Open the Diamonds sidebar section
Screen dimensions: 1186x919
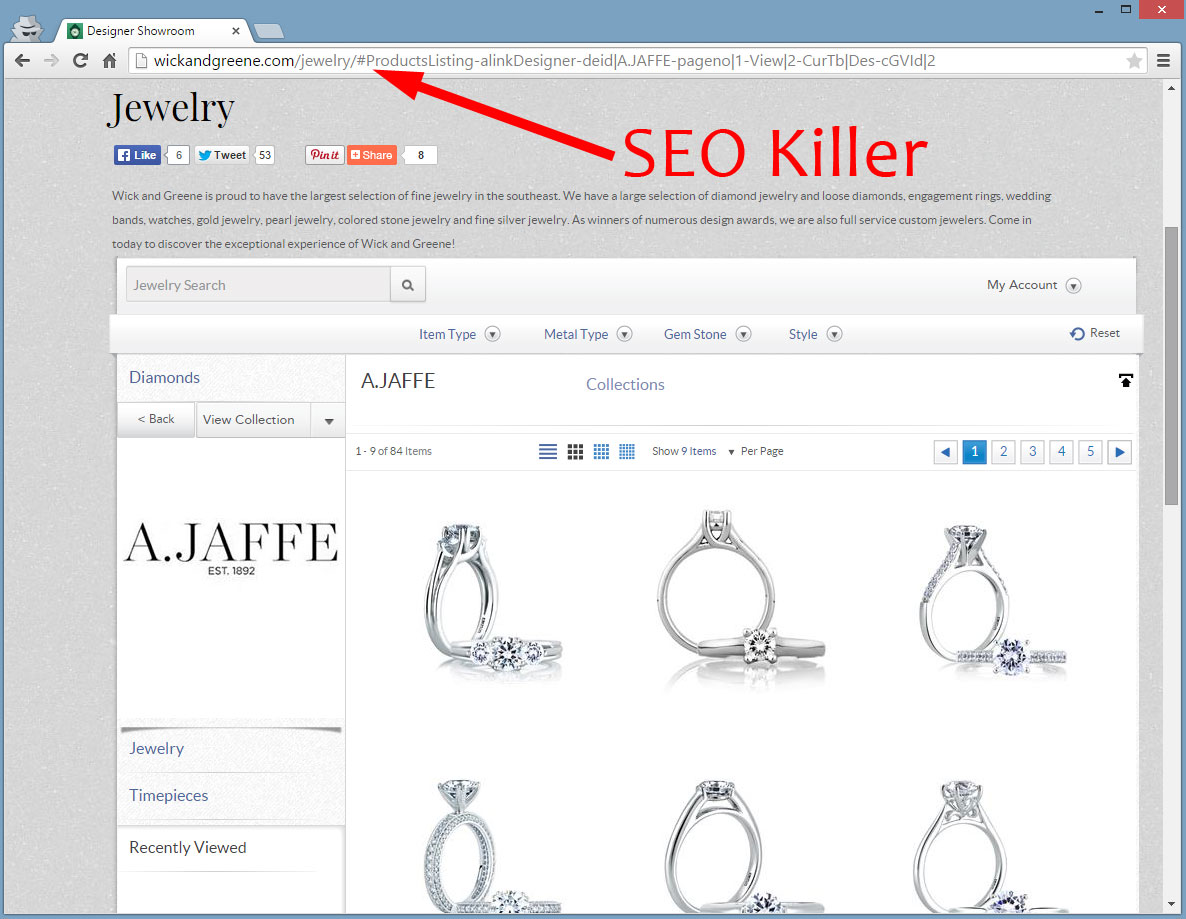pos(164,377)
